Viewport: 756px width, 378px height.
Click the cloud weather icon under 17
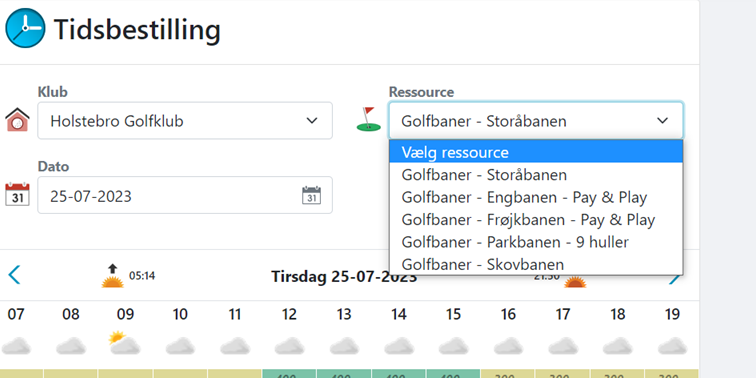tap(563, 346)
